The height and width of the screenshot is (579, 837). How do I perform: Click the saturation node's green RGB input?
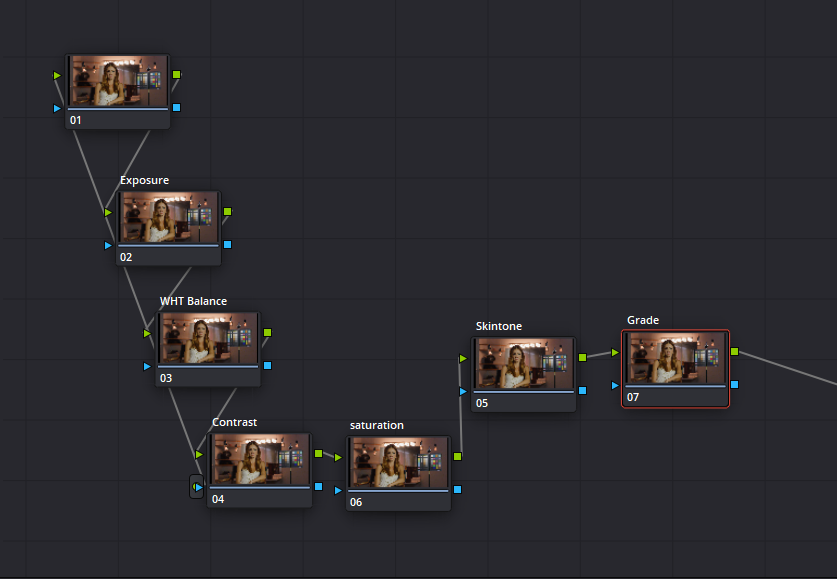click(x=338, y=457)
